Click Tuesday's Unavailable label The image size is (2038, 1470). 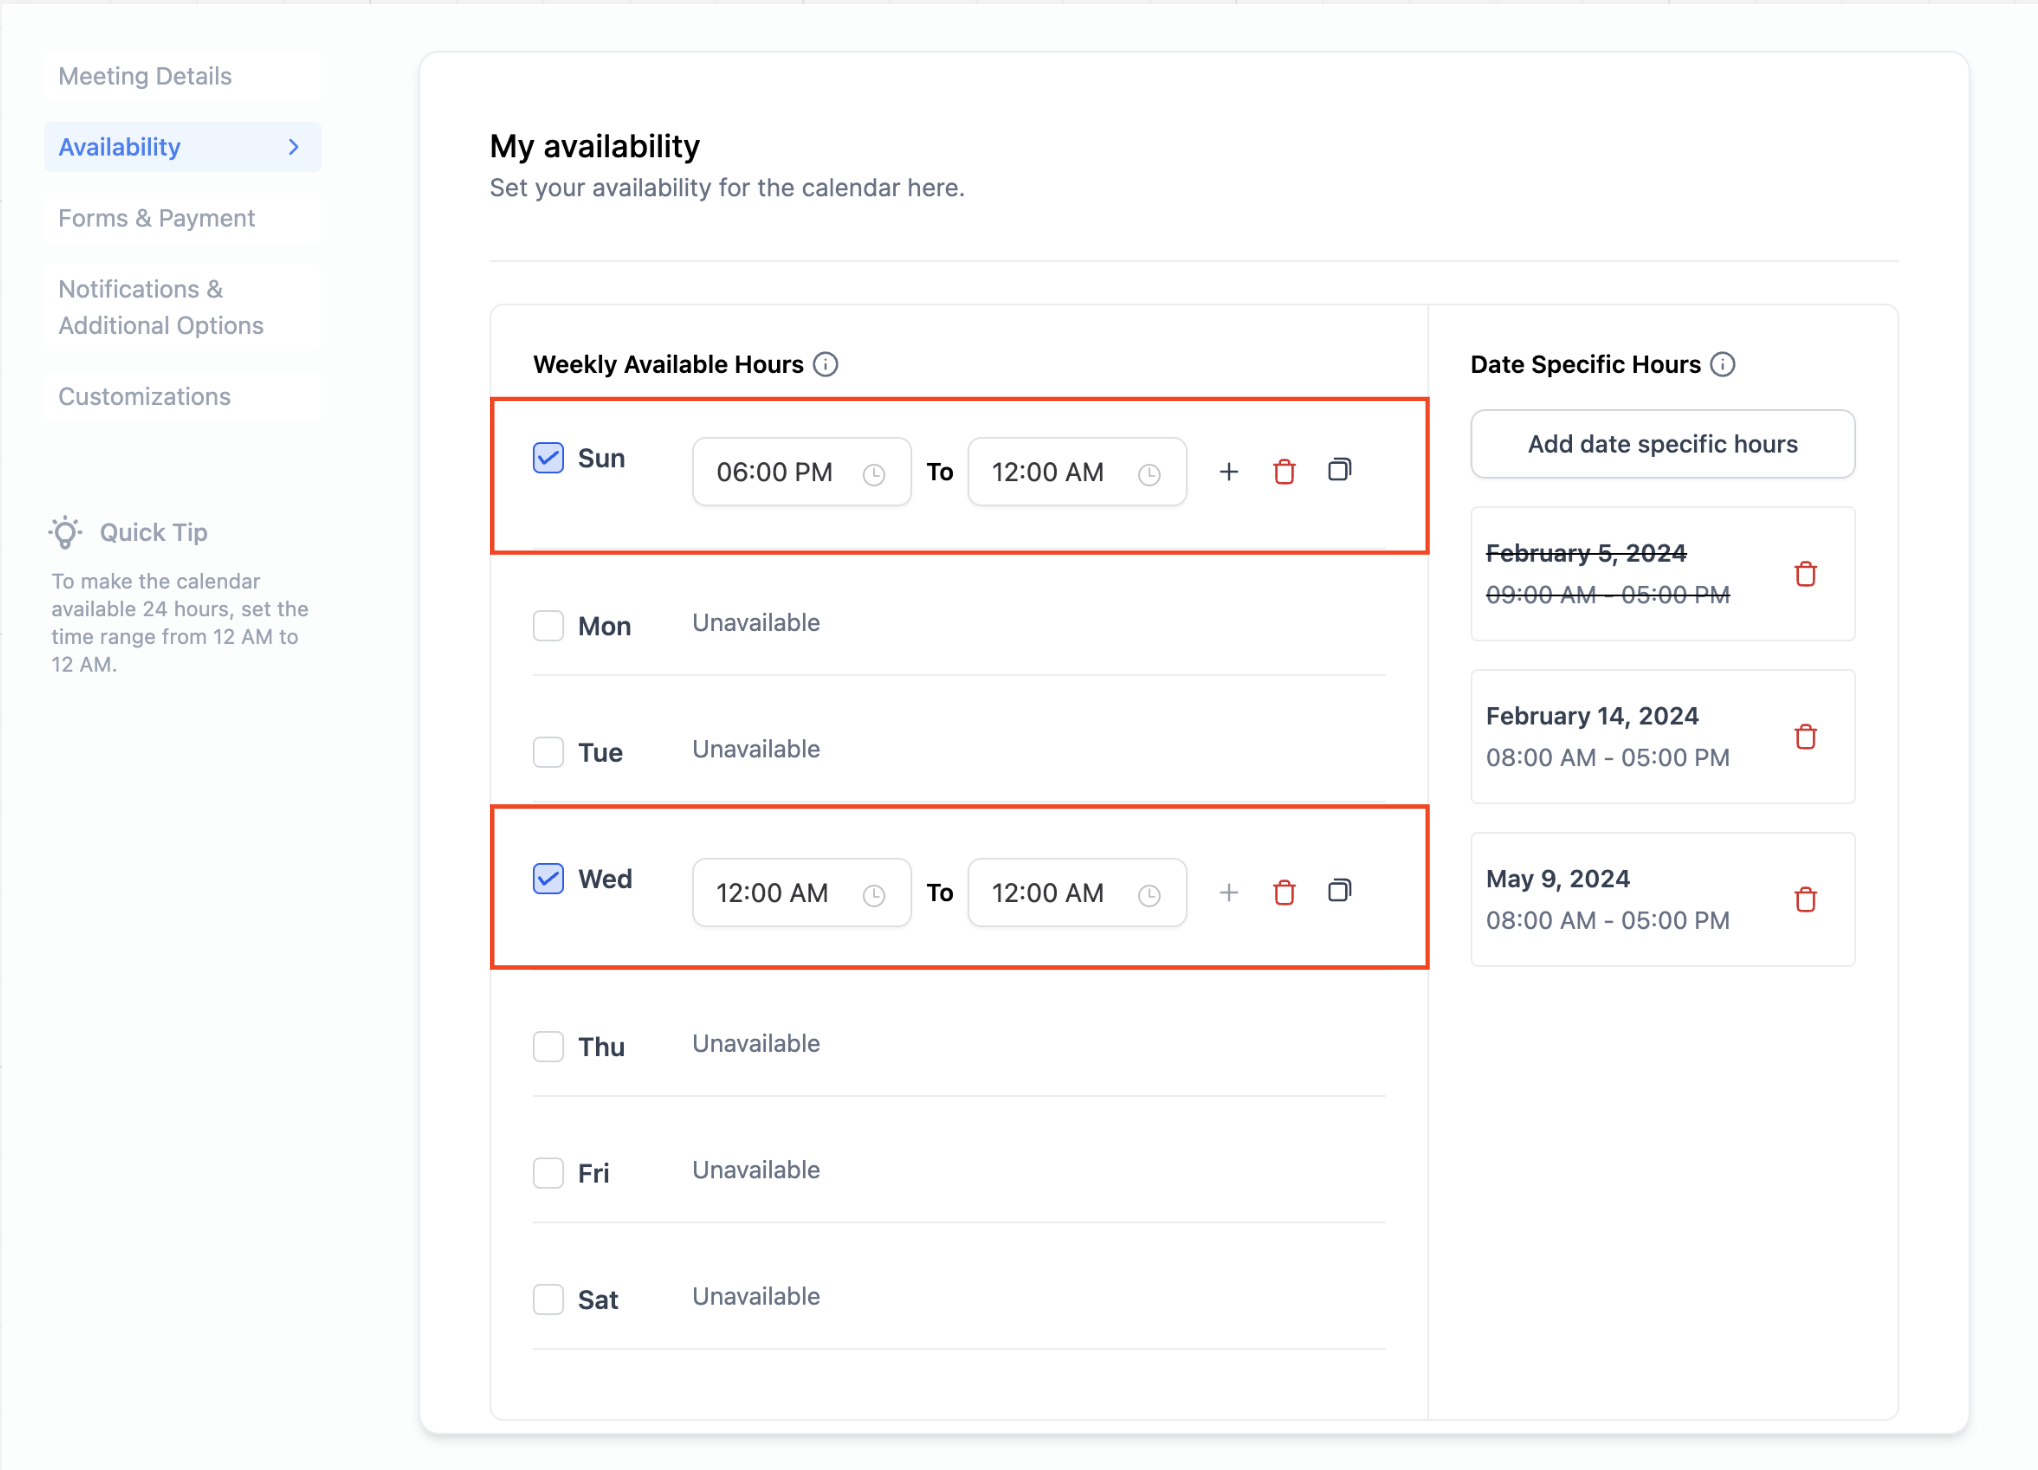click(x=756, y=749)
